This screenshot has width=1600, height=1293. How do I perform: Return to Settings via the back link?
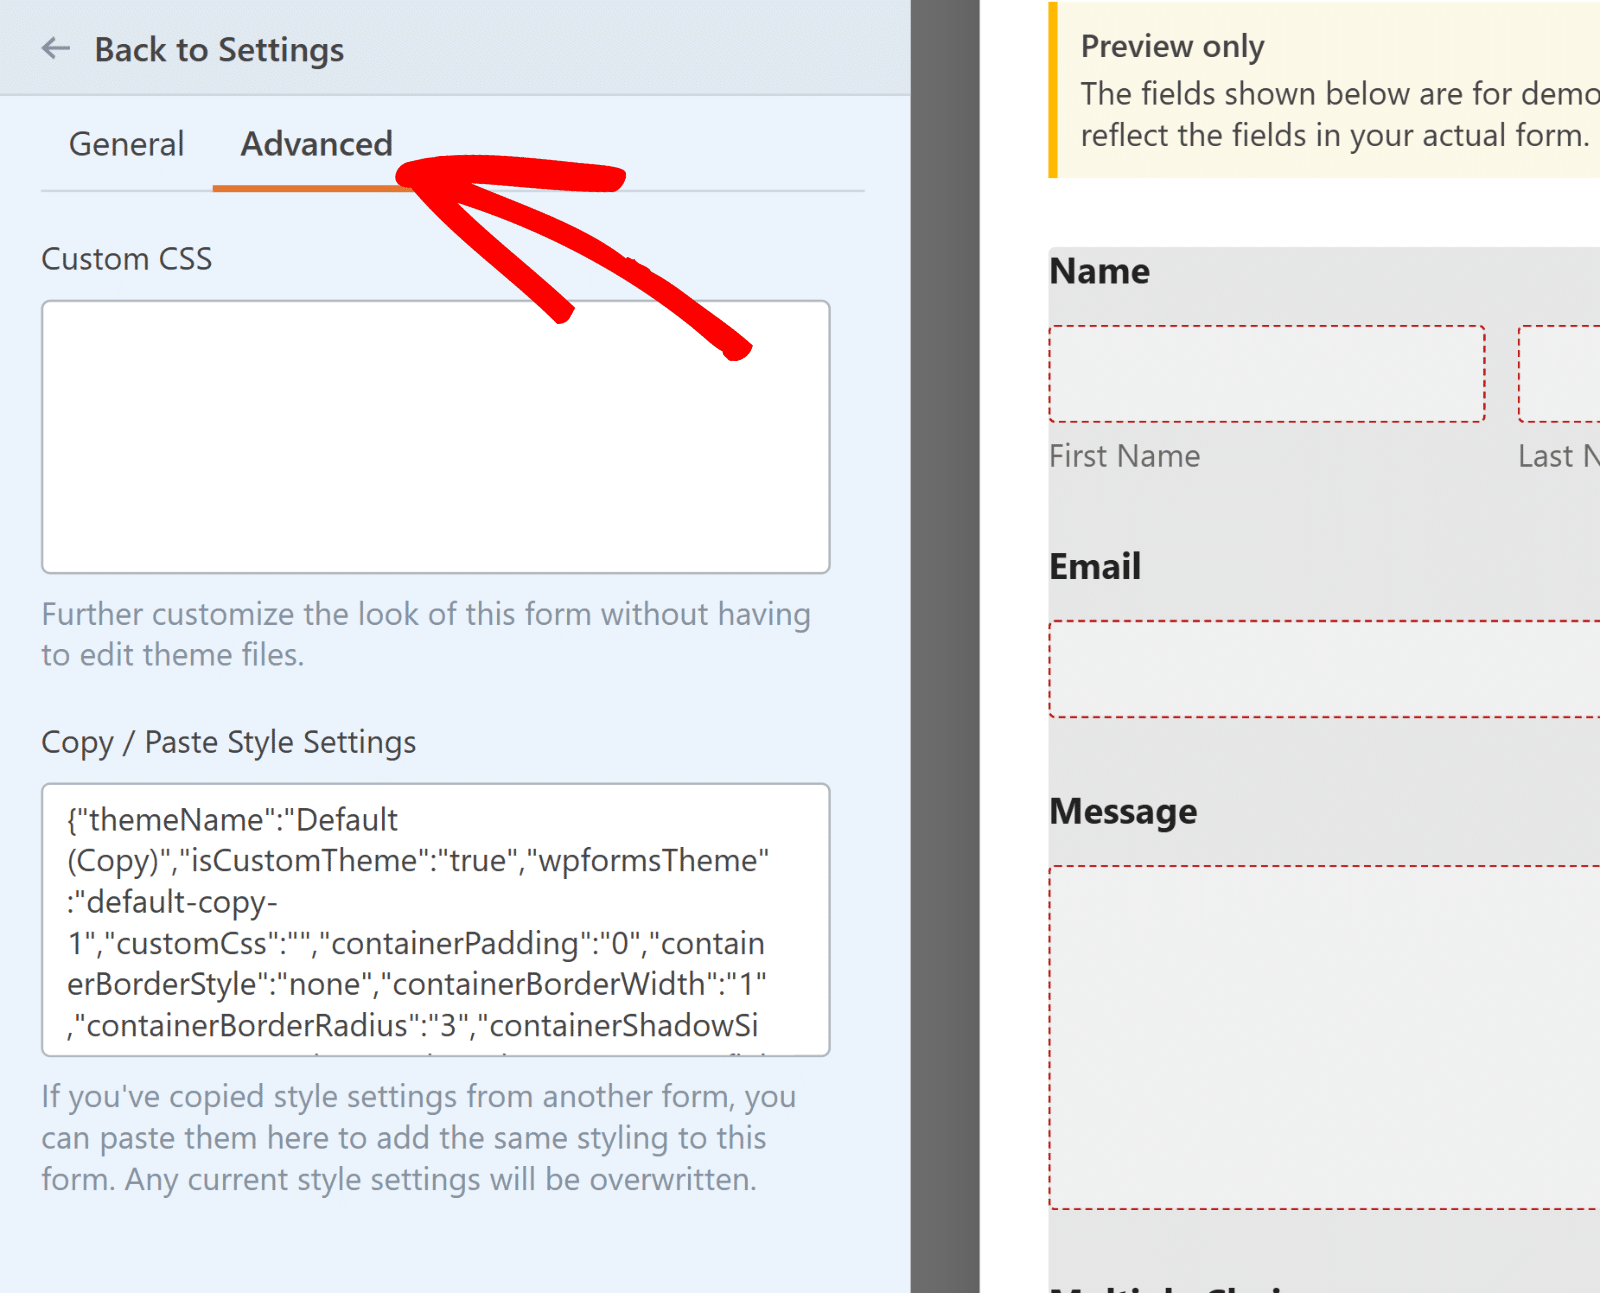219,49
